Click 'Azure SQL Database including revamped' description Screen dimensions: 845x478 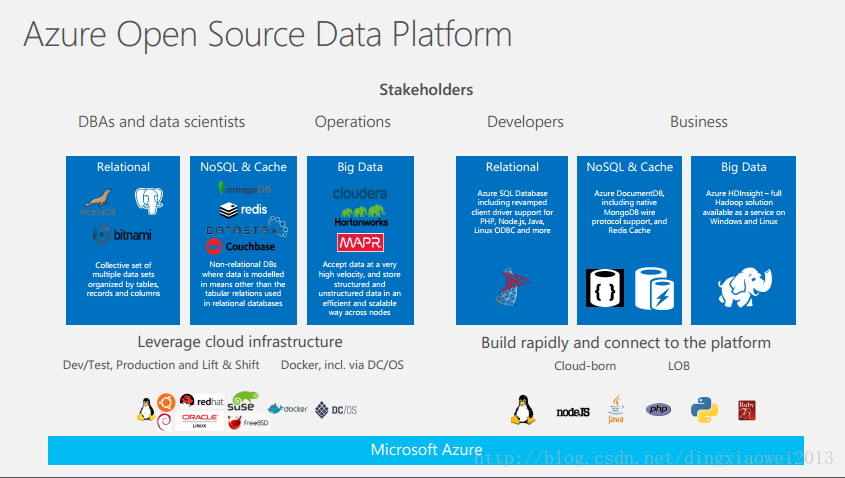(512, 212)
